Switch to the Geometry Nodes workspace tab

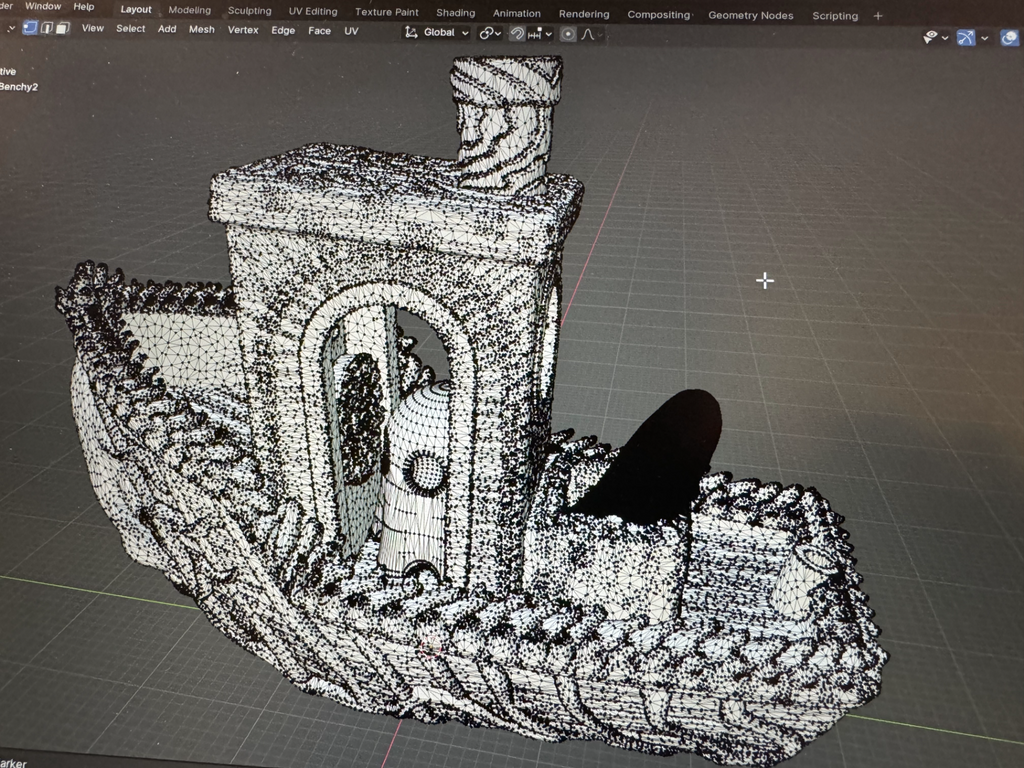750,15
